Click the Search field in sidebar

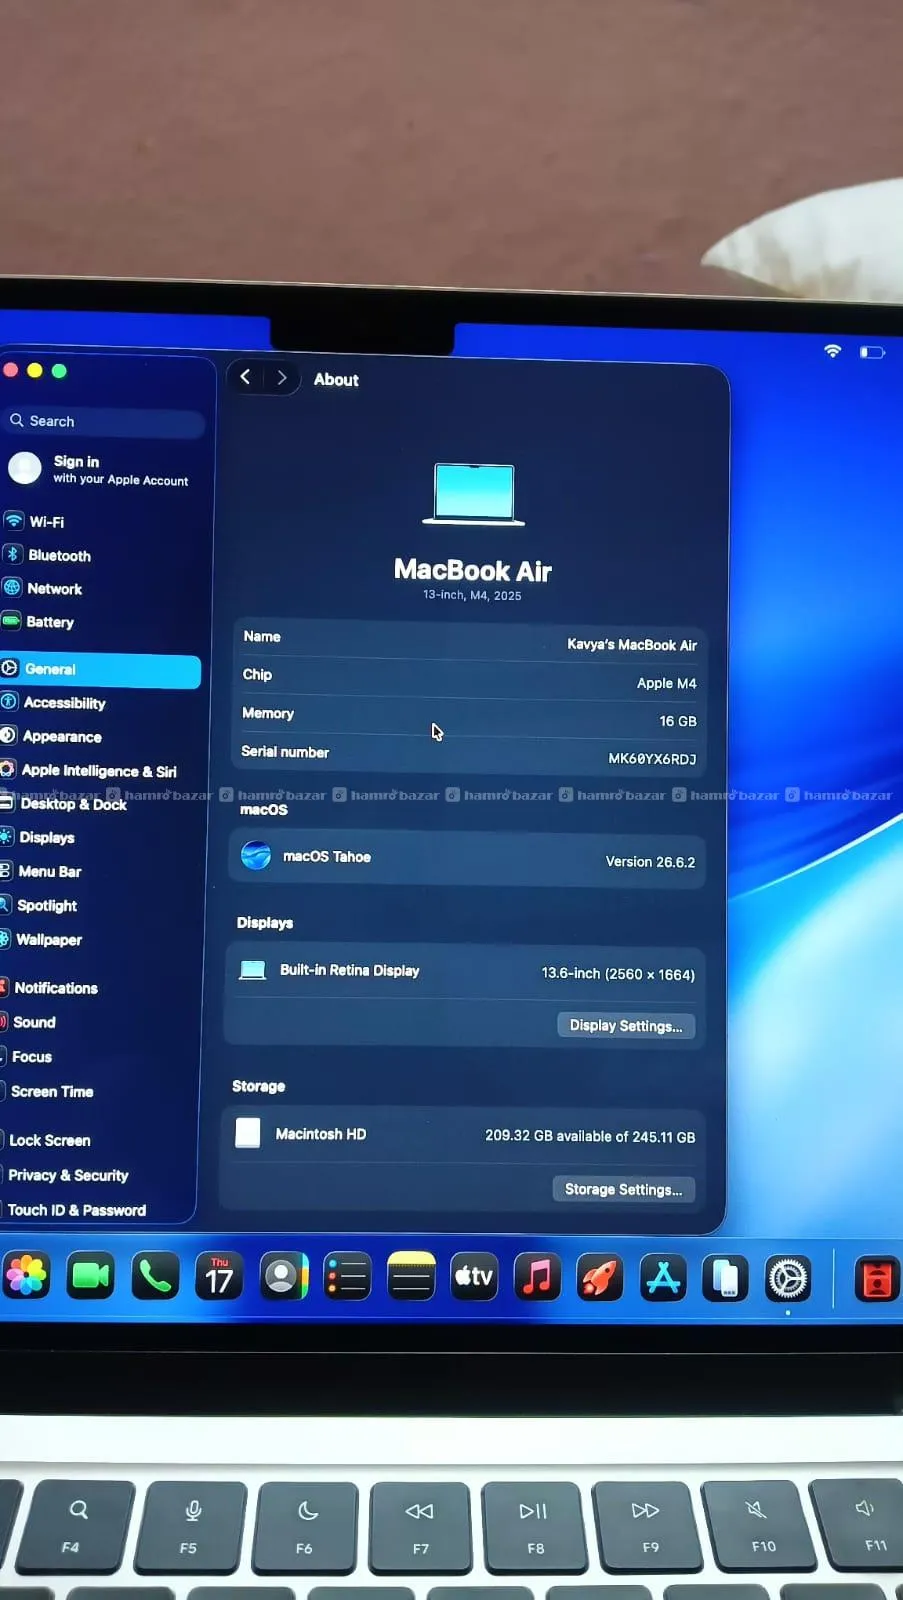click(104, 422)
